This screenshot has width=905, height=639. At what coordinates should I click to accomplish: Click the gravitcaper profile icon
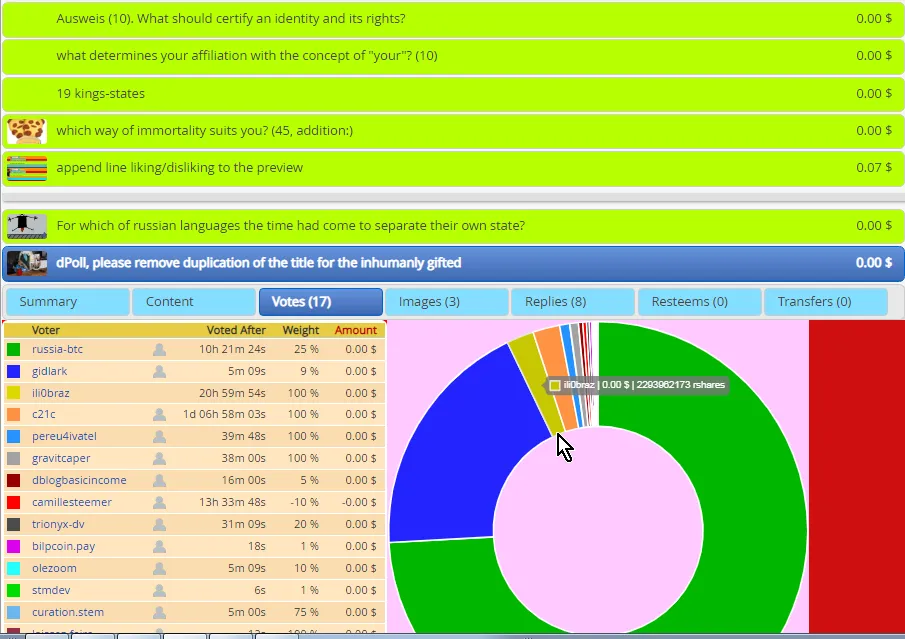point(159,458)
